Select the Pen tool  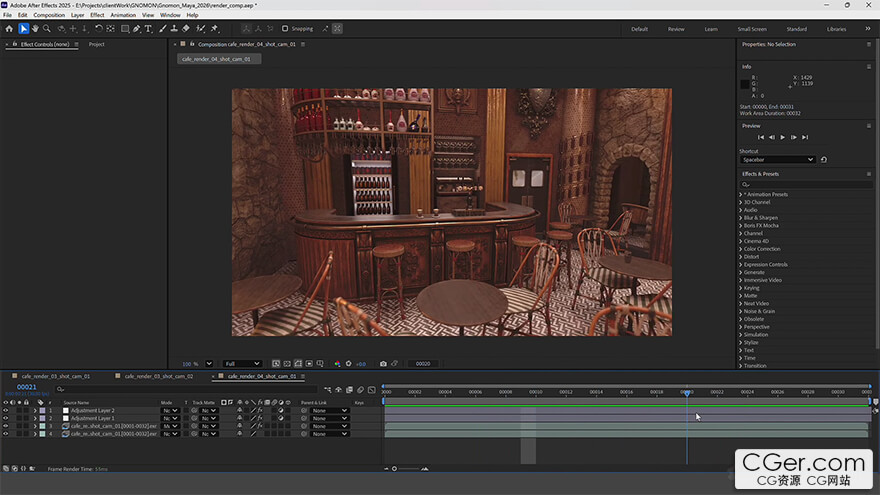click(137, 29)
